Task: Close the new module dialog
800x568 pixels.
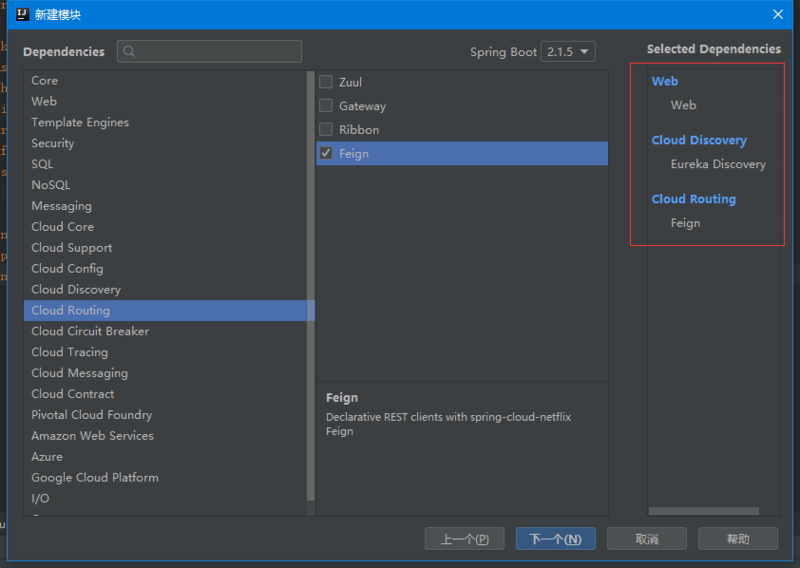Action: point(778,14)
